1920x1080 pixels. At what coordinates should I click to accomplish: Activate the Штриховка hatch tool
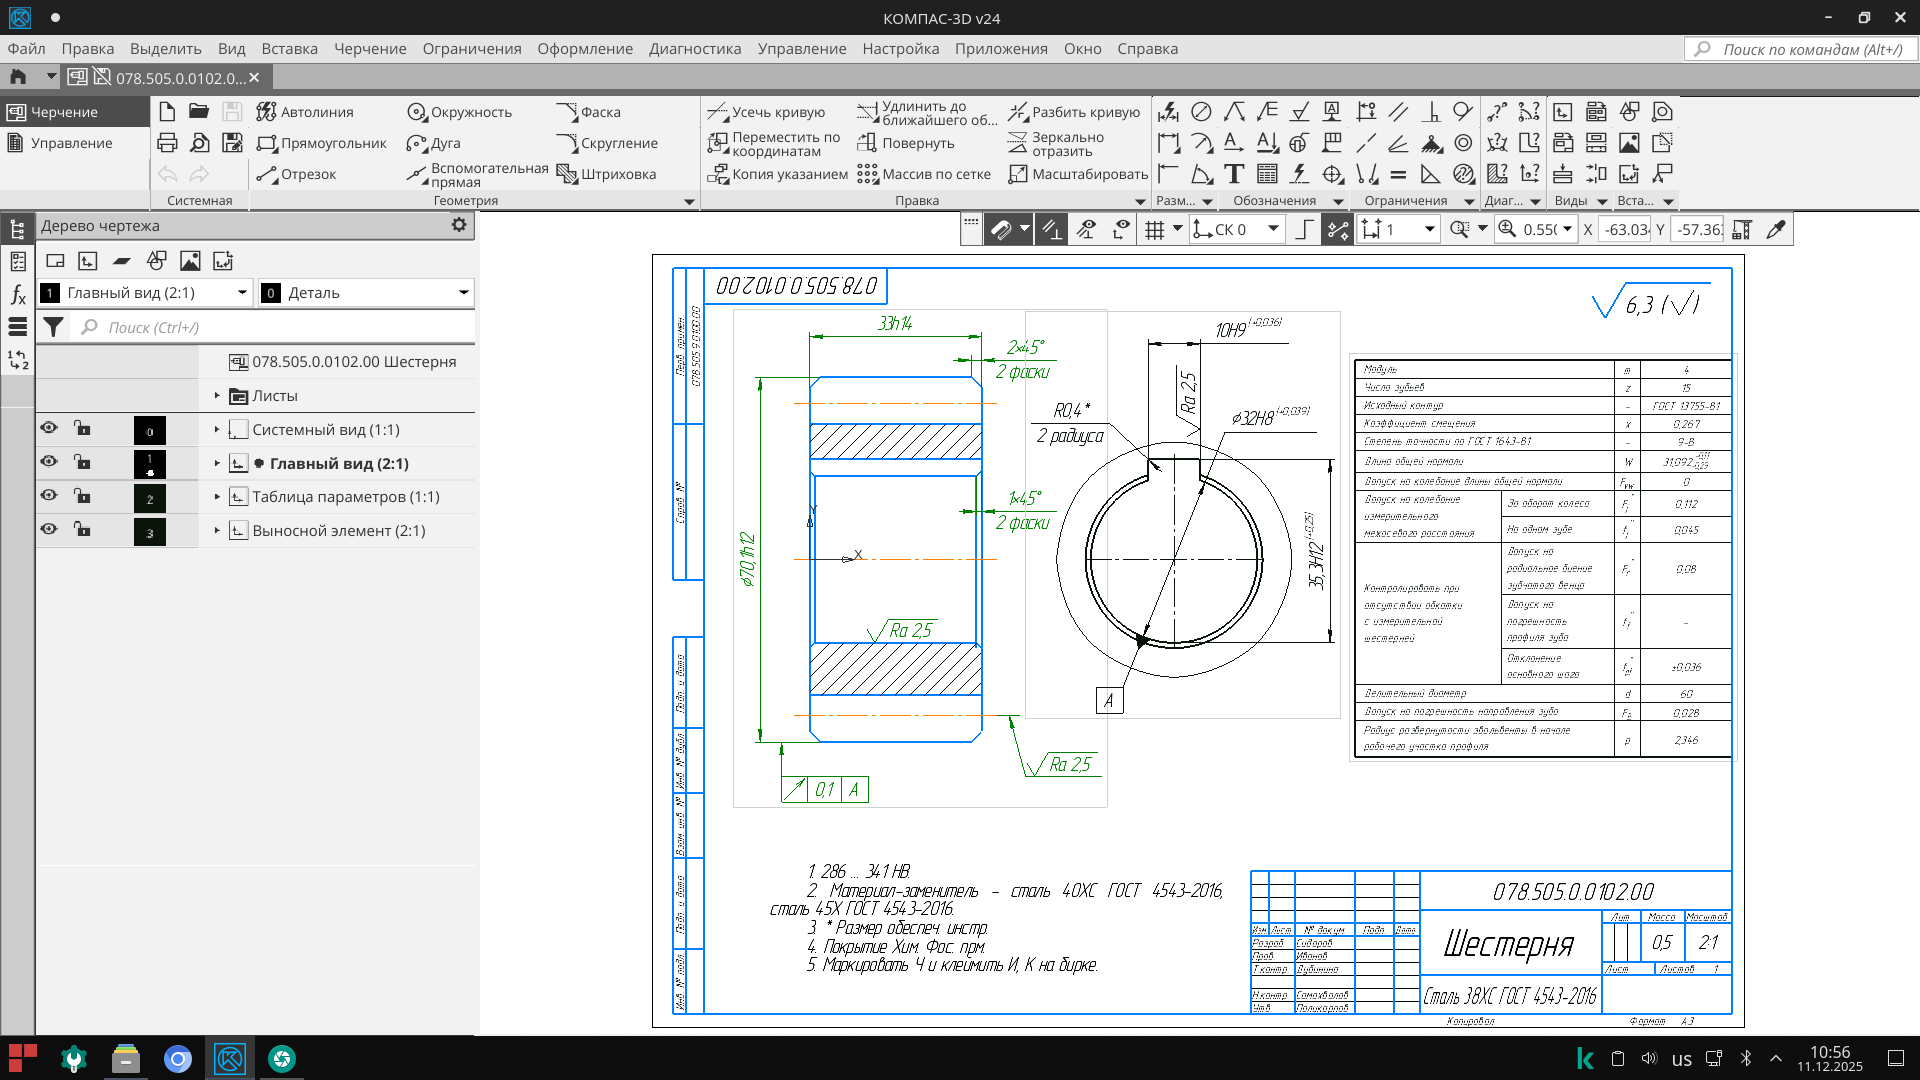pos(607,174)
